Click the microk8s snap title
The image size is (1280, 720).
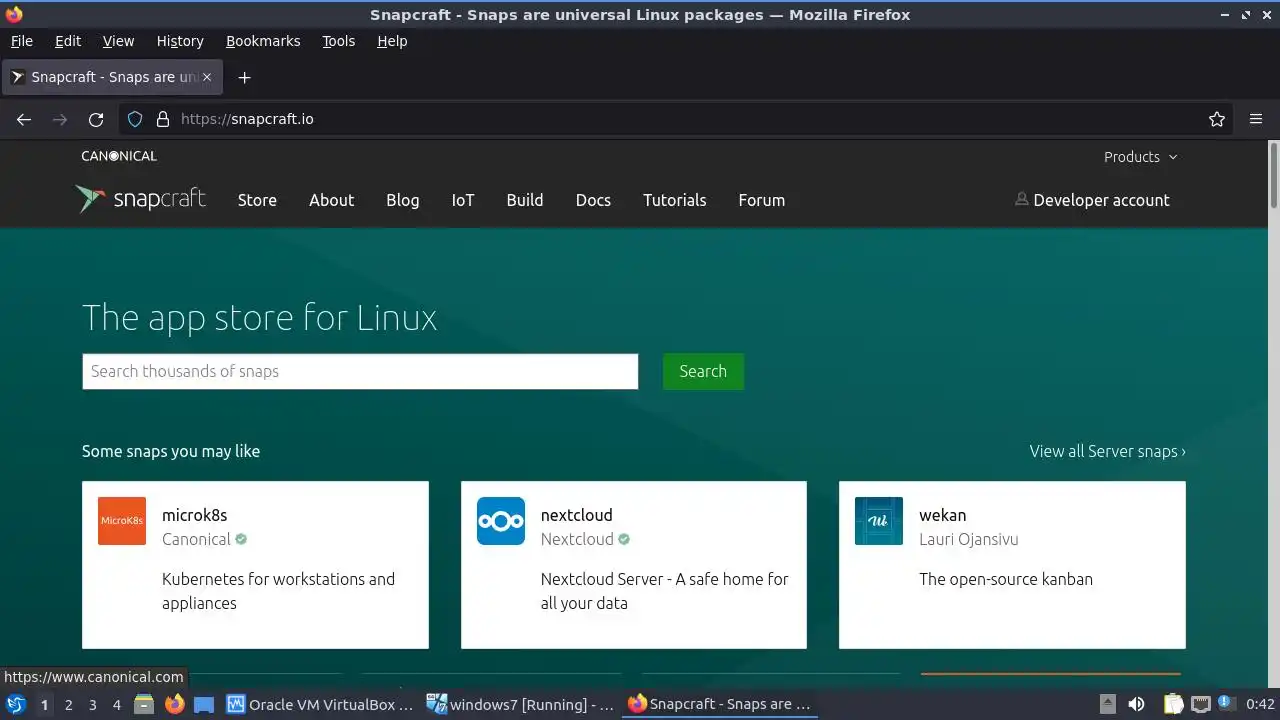click(x=194, y=515)
